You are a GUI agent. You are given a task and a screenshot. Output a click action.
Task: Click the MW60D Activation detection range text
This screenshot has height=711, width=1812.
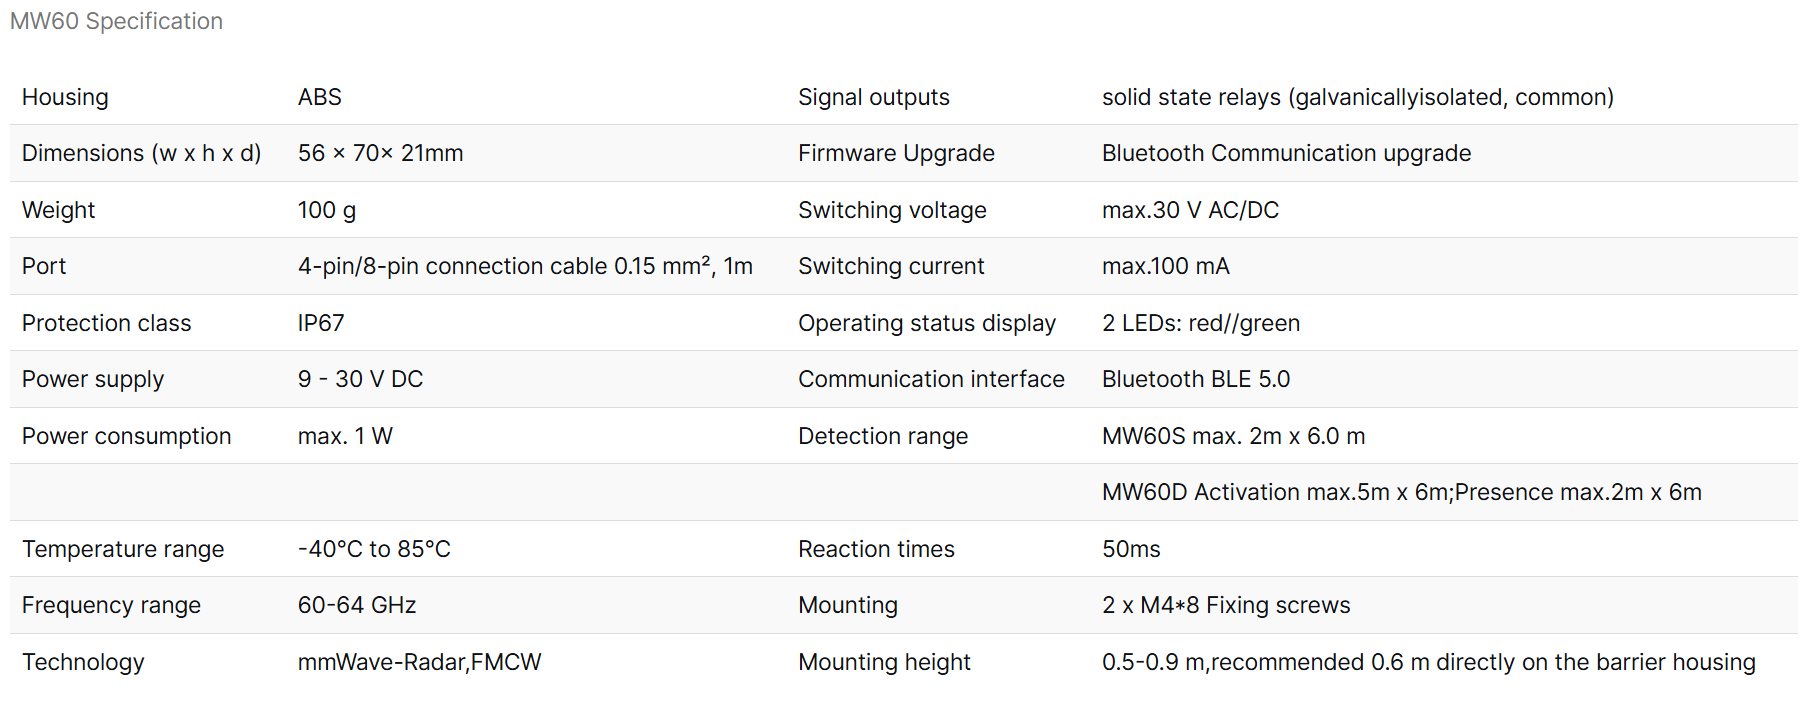[x=1400, y=492]
